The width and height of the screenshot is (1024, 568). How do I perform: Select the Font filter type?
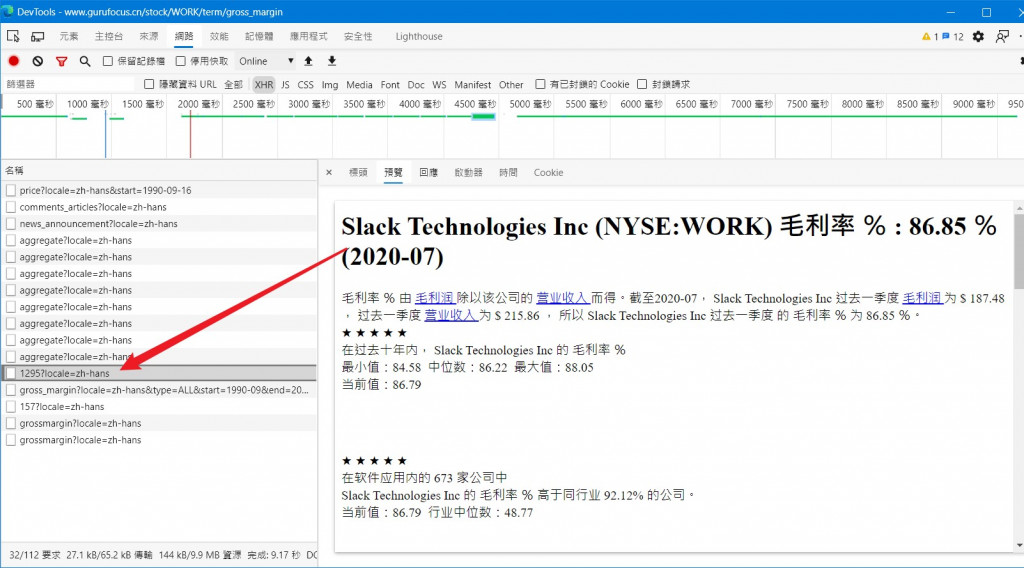390,84
